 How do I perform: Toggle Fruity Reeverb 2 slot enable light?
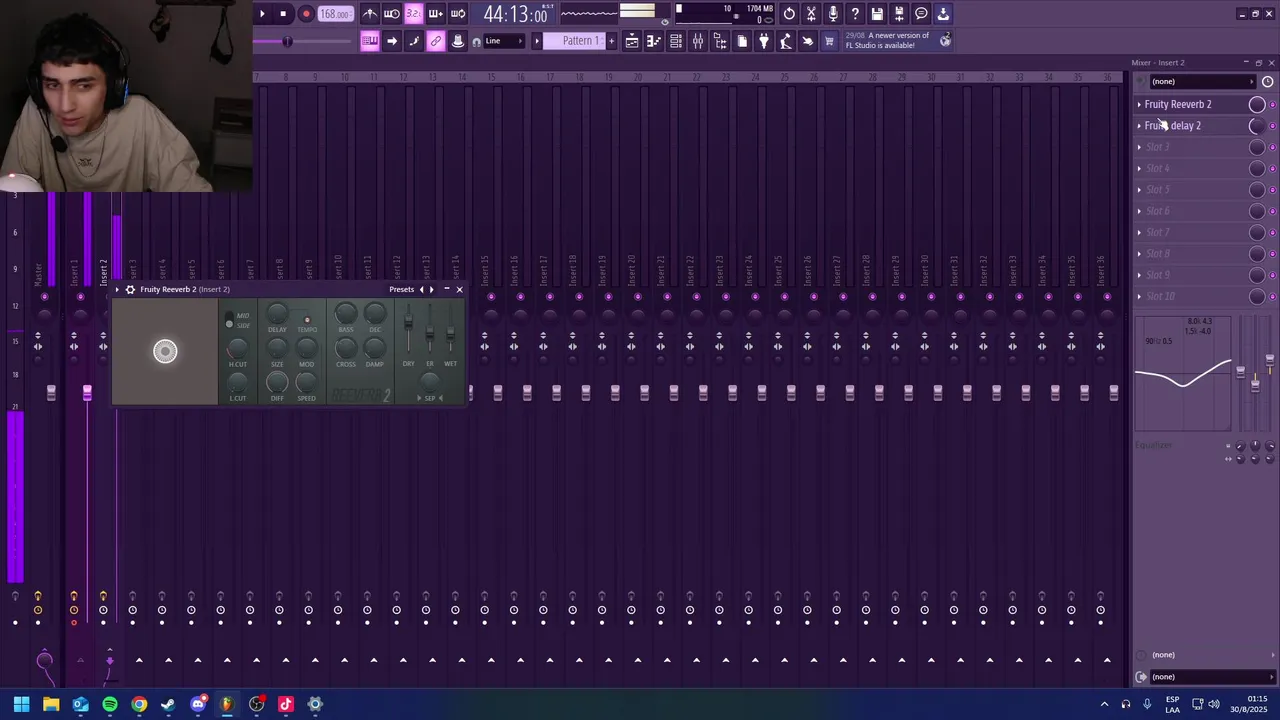pos(1272,105)
